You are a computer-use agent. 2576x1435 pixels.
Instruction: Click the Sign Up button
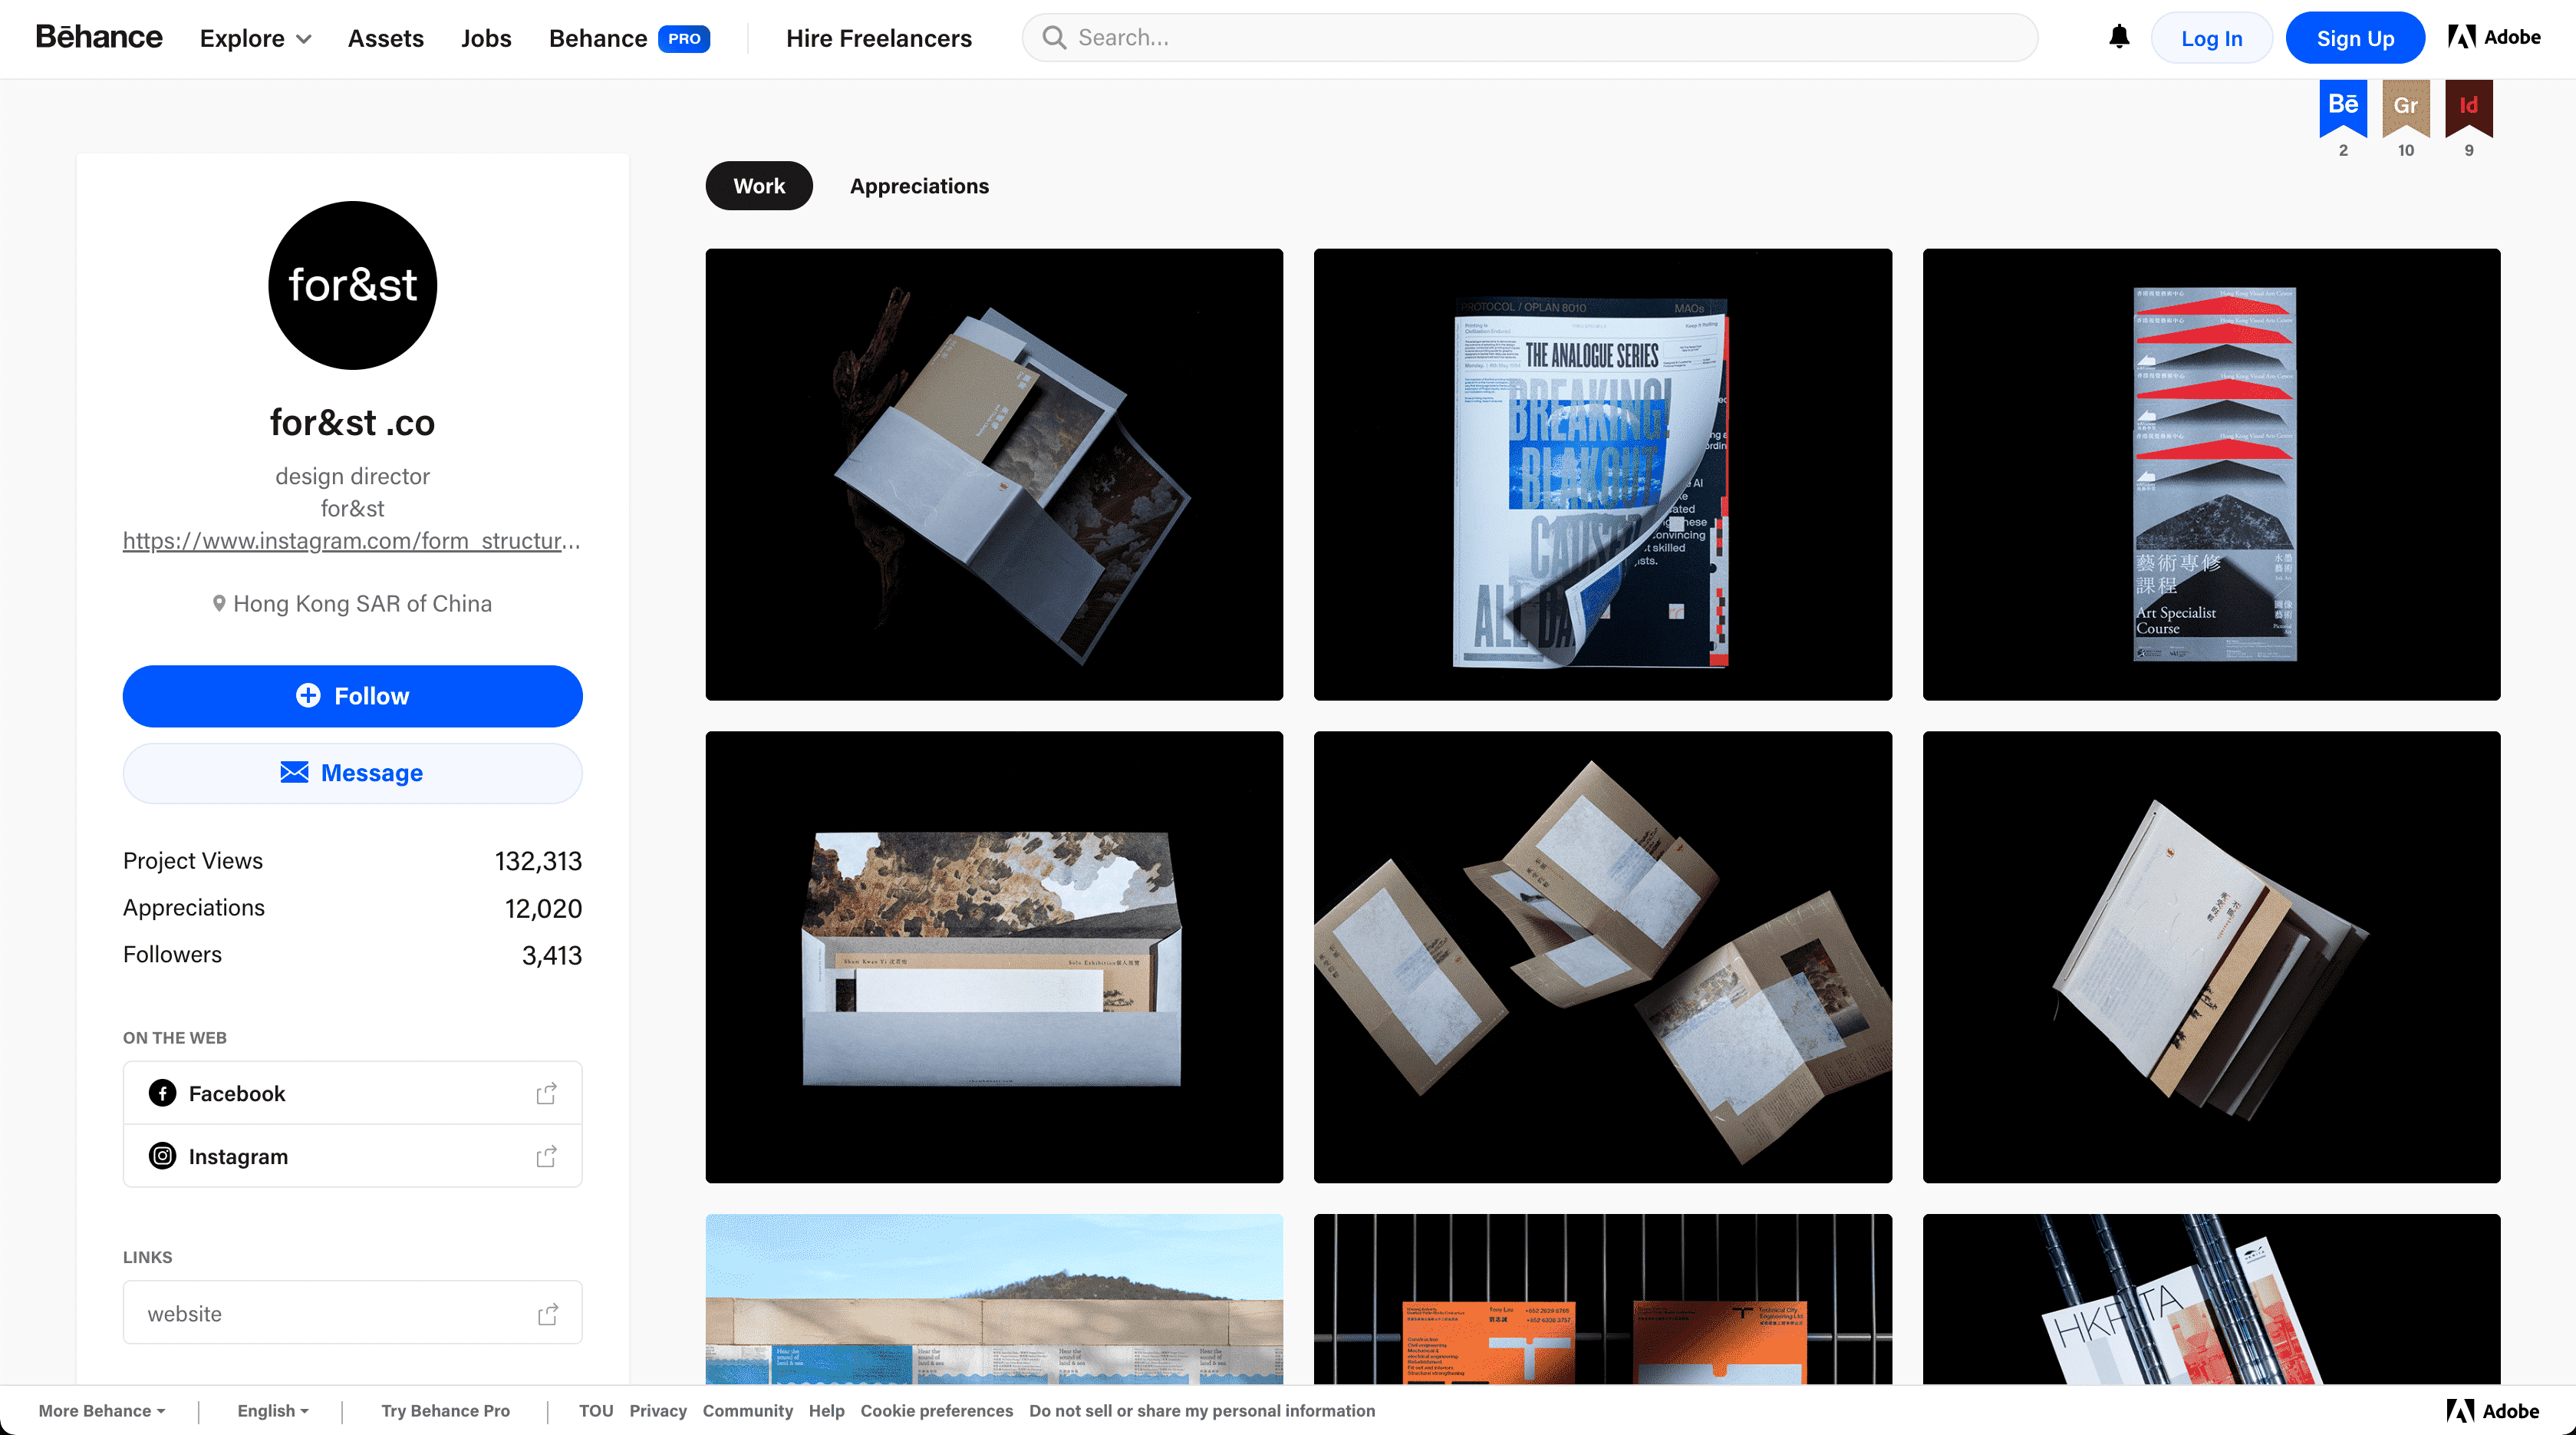(2354, 37)
